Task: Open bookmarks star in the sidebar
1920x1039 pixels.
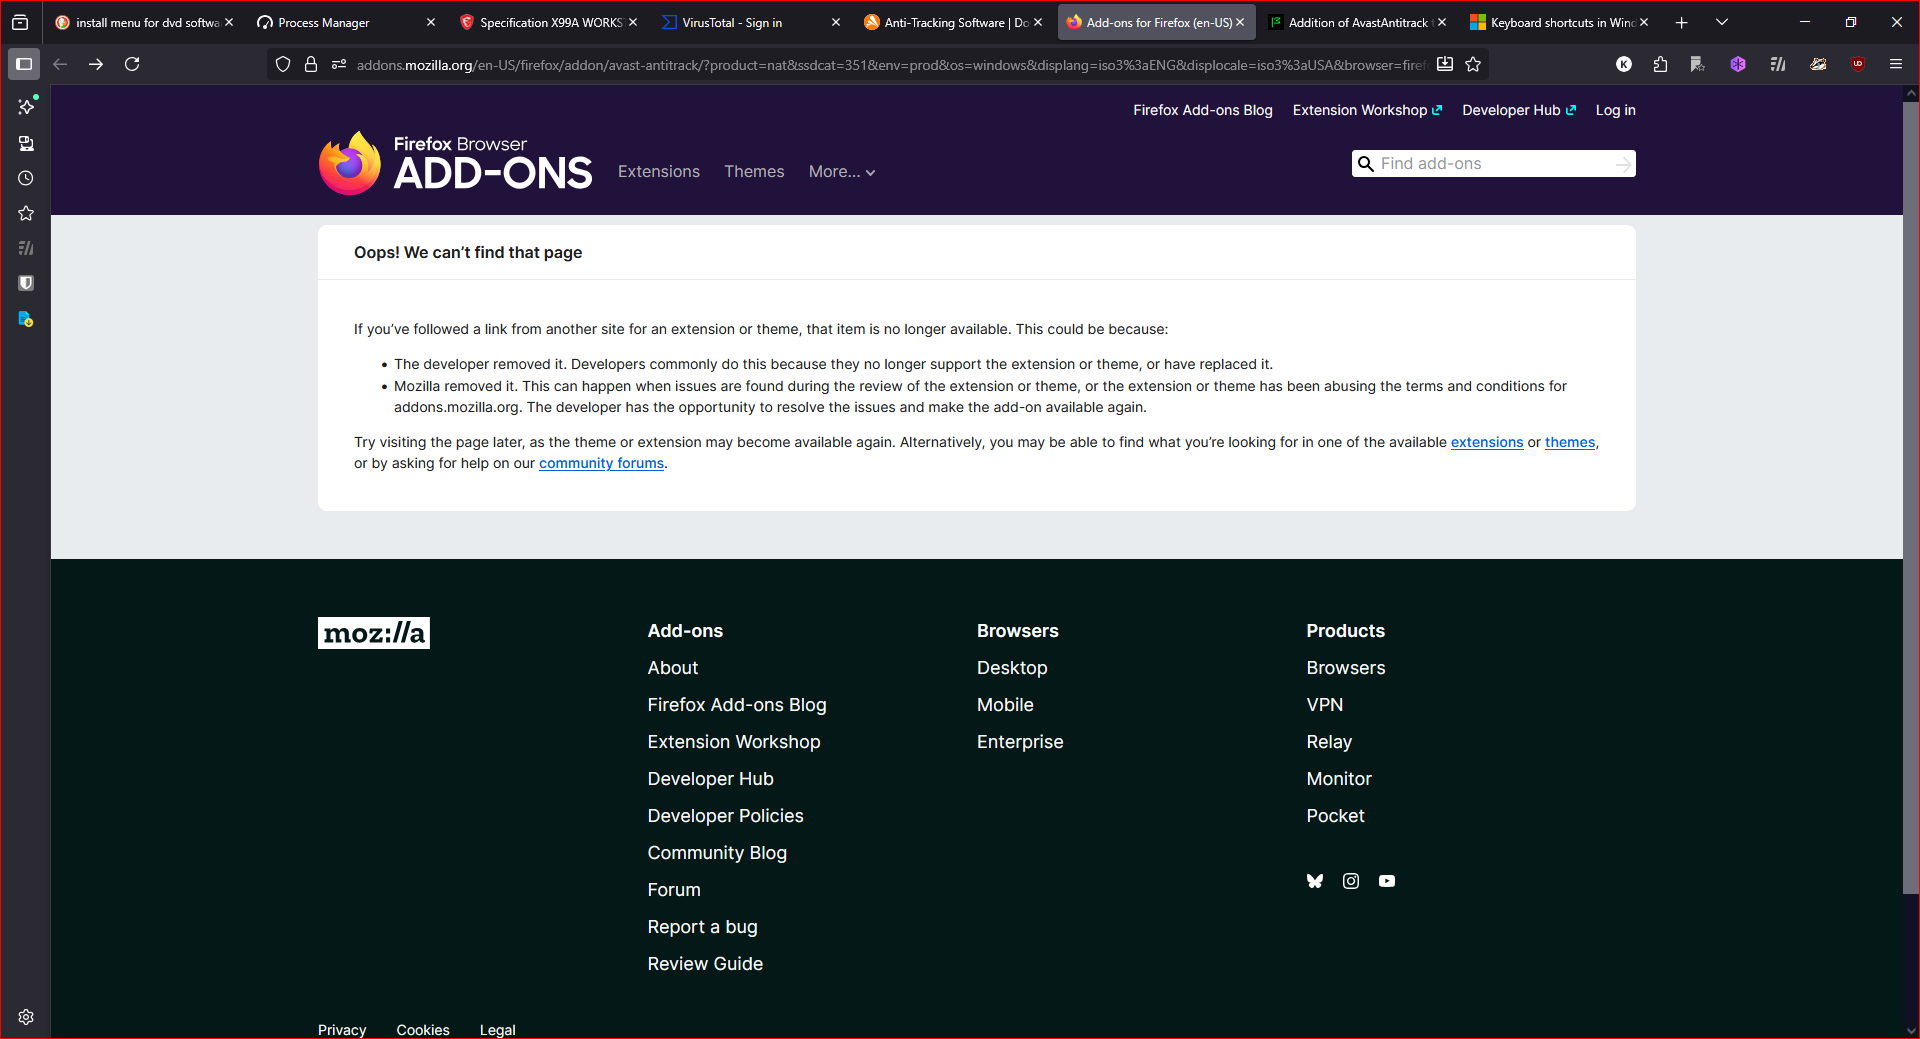Action: pos(26,213)
